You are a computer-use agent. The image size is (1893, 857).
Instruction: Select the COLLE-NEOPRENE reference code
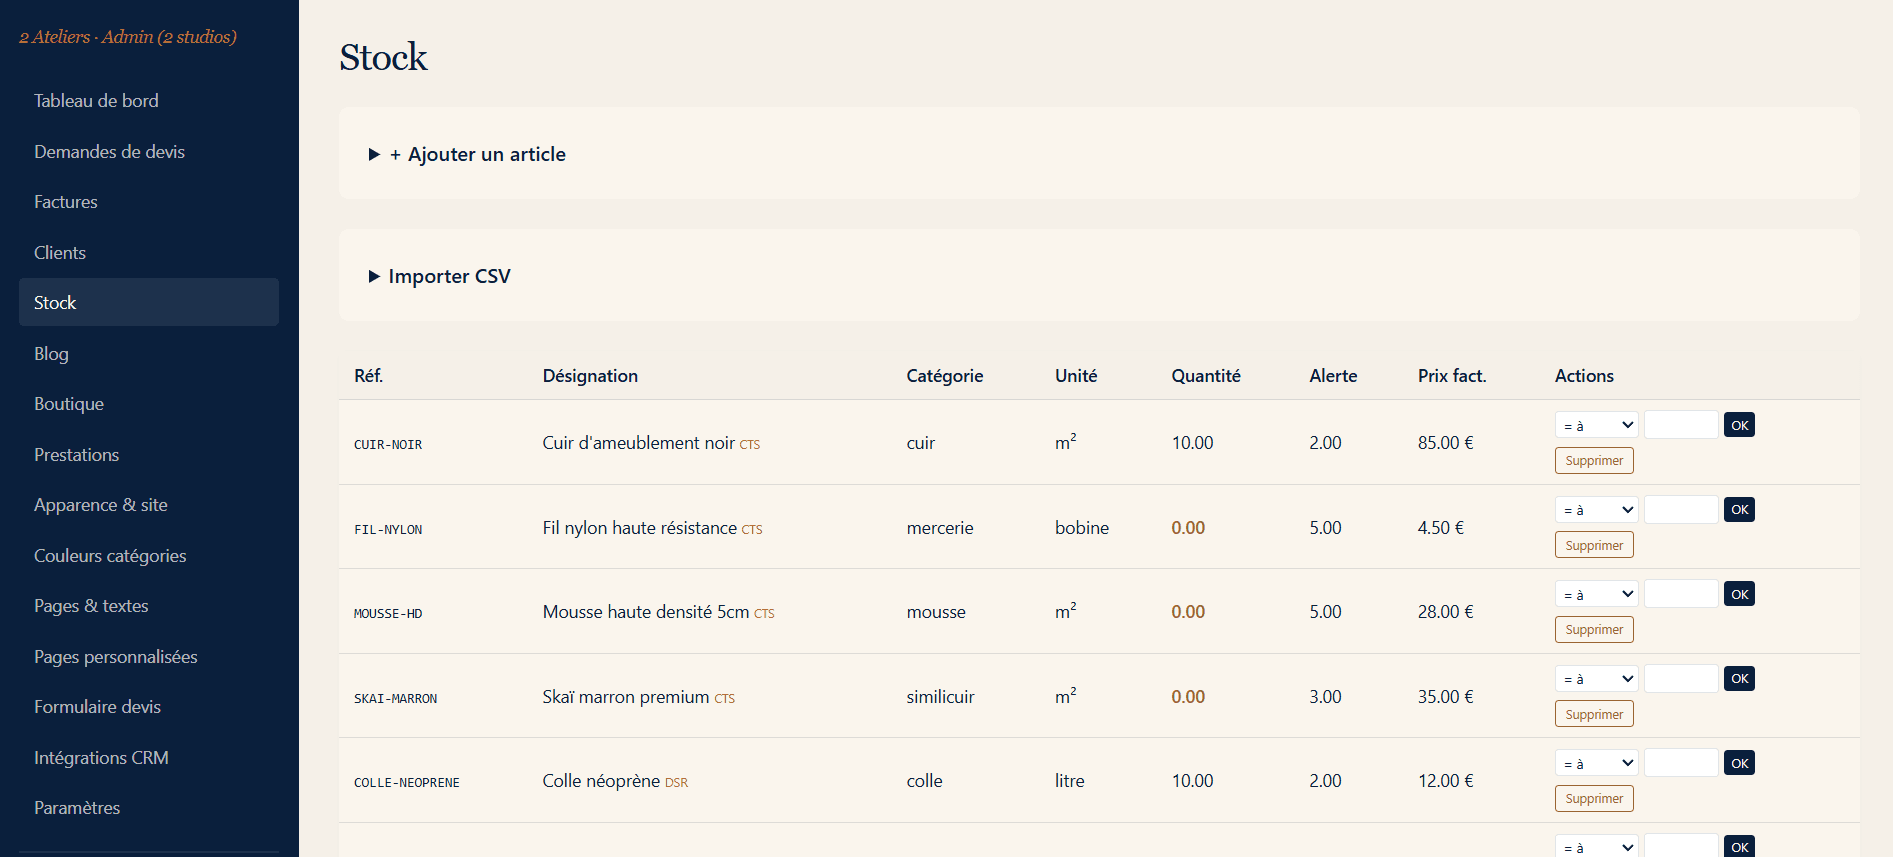tap(407, 783)
